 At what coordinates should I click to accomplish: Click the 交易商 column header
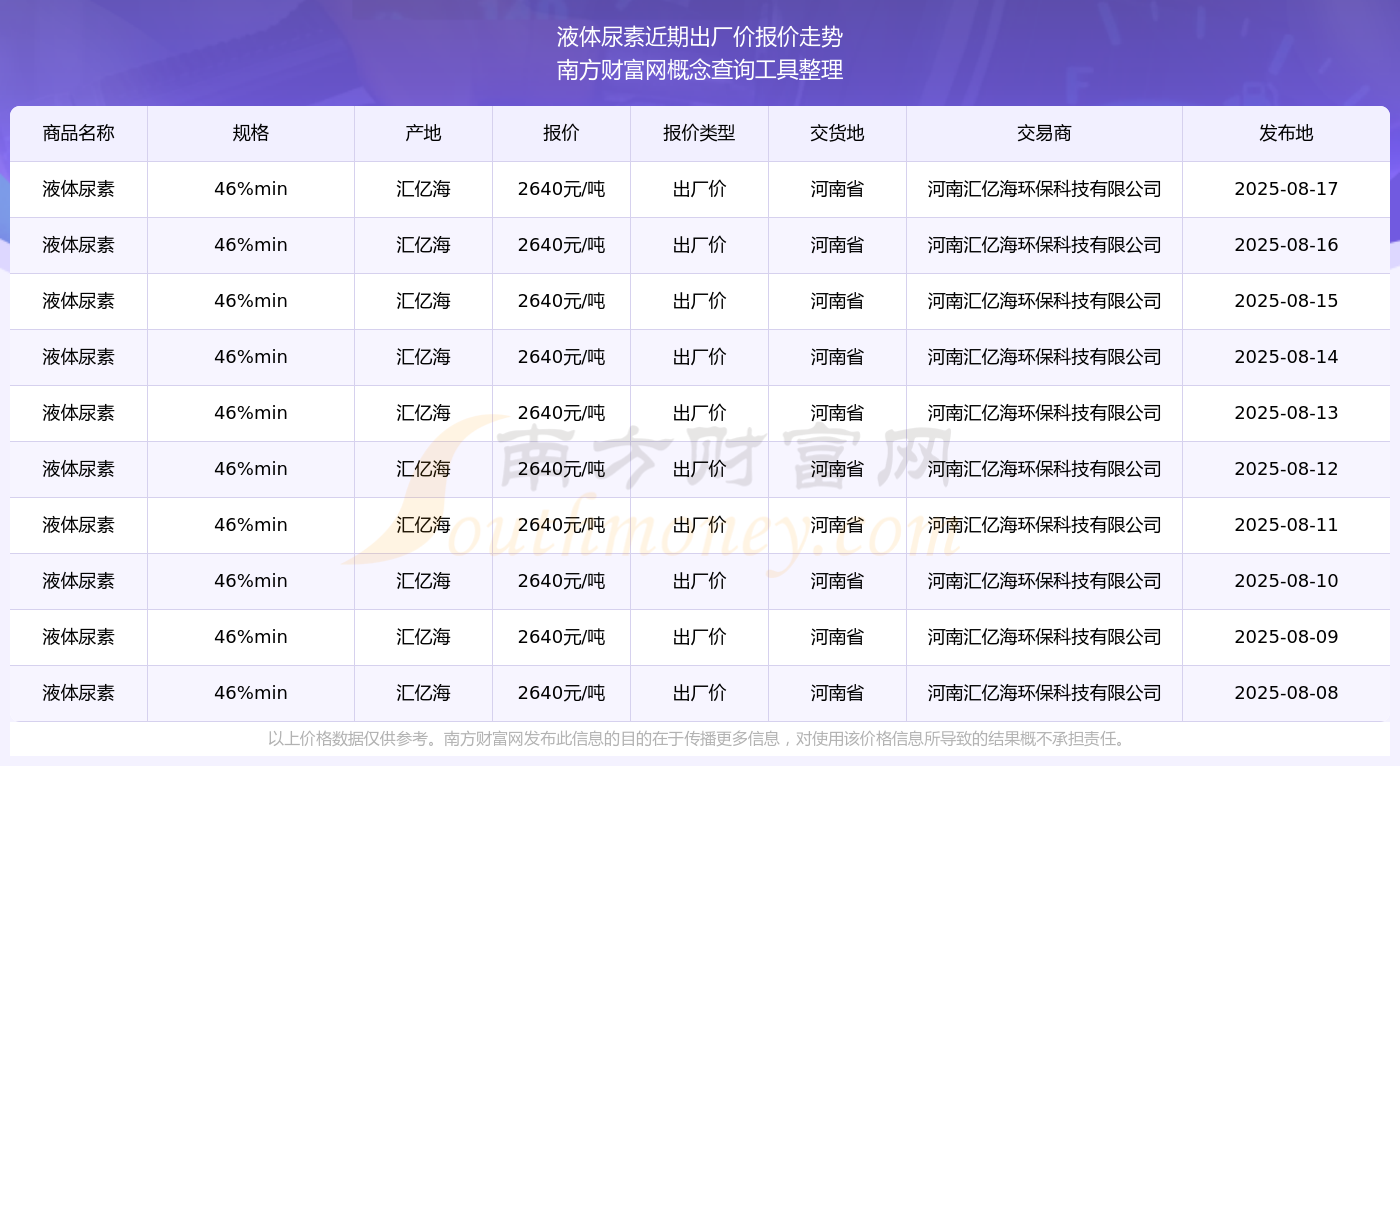[1044, 133]
